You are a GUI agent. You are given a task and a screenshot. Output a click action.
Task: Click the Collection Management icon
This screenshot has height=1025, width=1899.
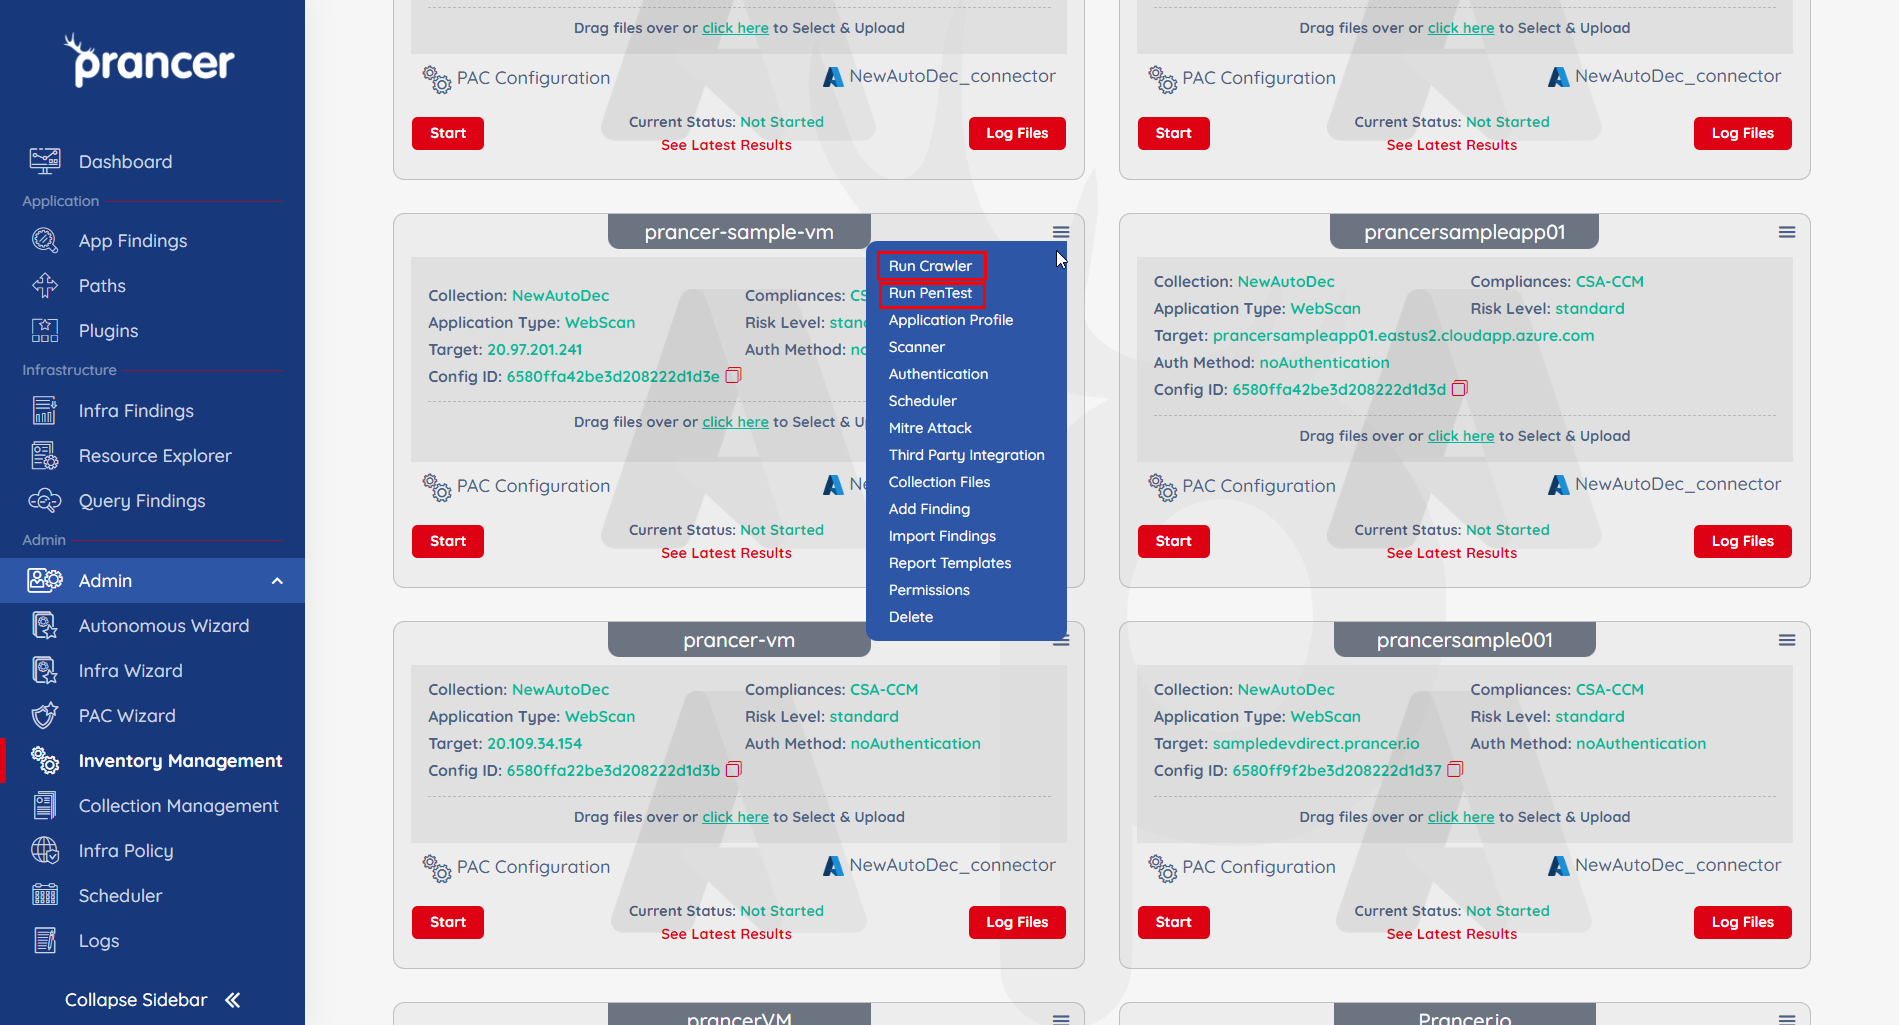coord(45,805)
